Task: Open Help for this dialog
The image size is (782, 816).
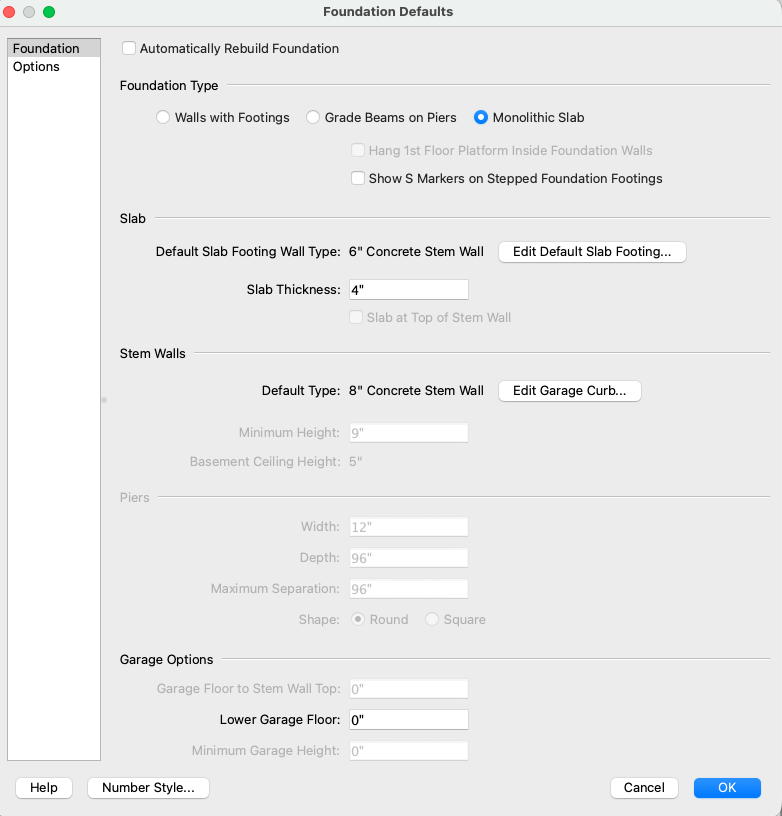Action: click(x=44, y=788)
